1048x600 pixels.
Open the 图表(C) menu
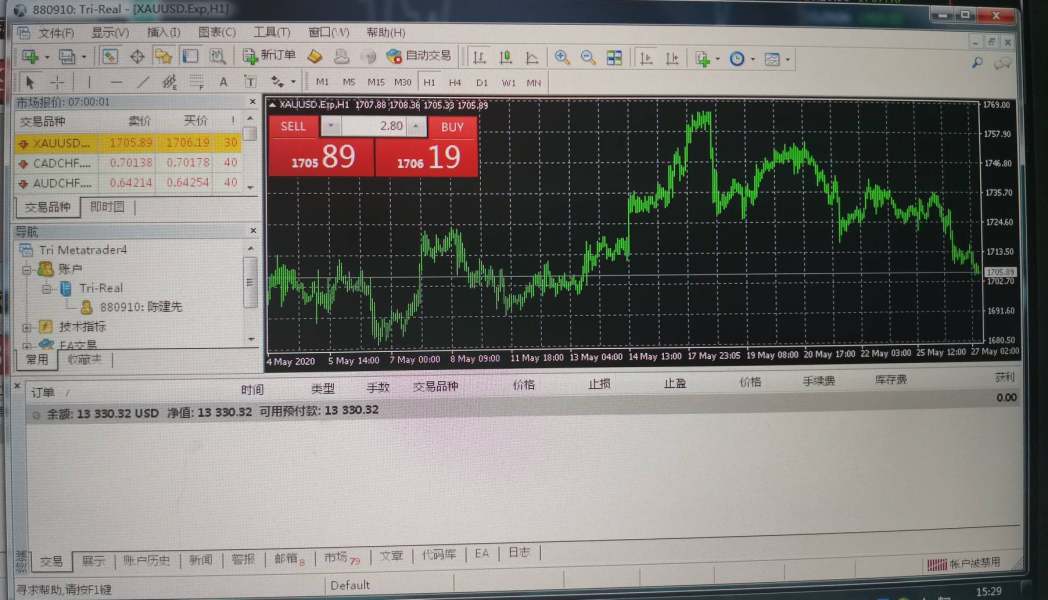coord(217,32)
